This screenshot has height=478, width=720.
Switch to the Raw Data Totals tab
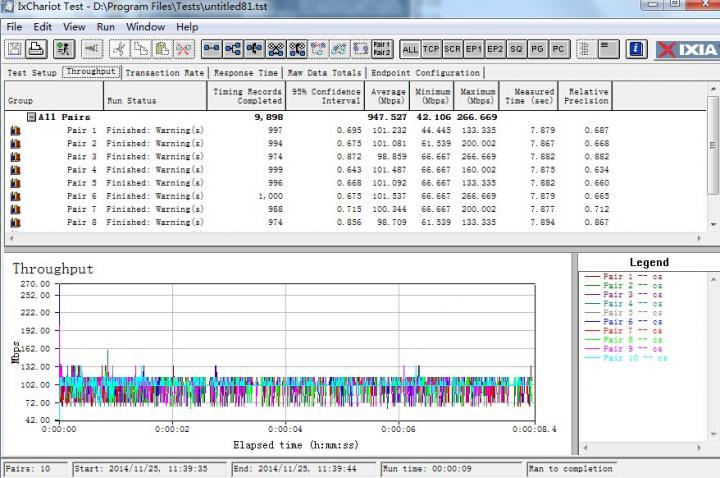click(324, 73)
